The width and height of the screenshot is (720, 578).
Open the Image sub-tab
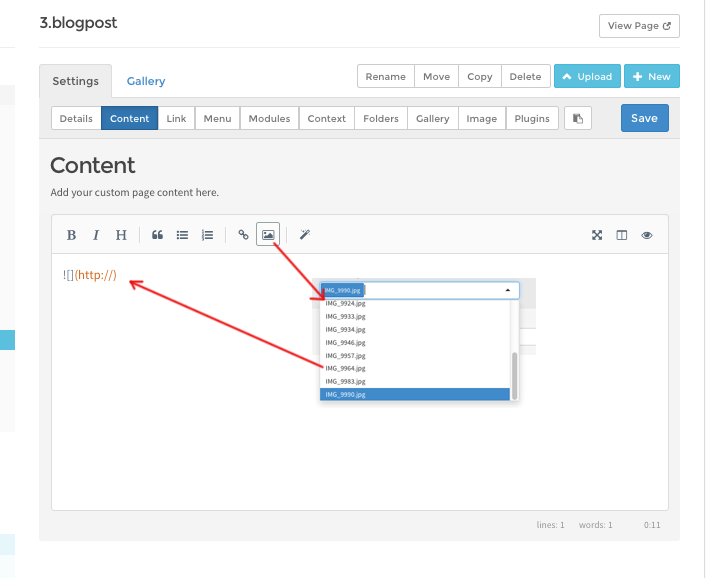click(482, 118)
